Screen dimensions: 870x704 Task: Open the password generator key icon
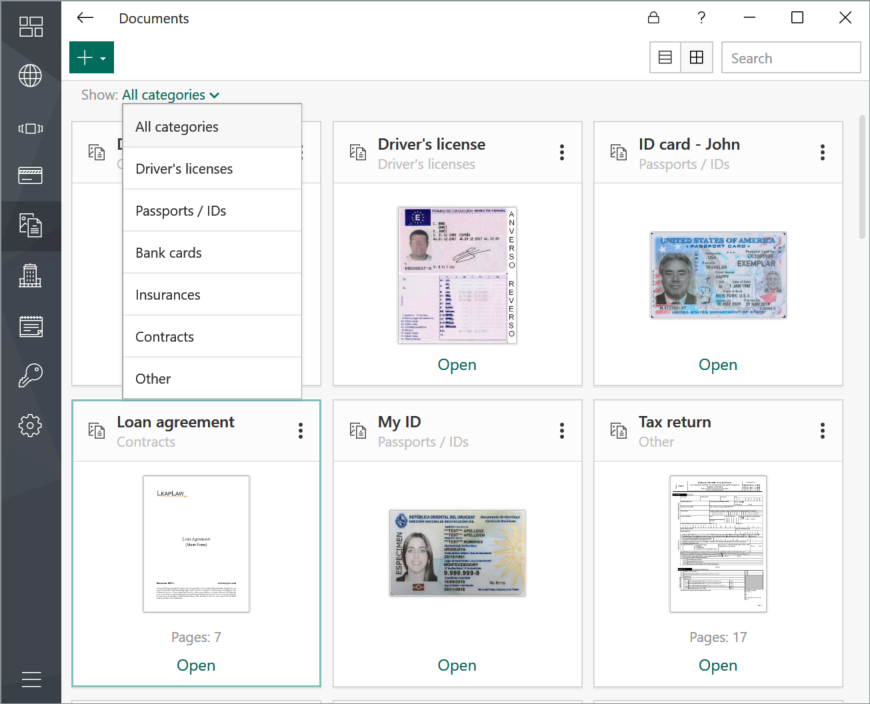coord(31,375)
